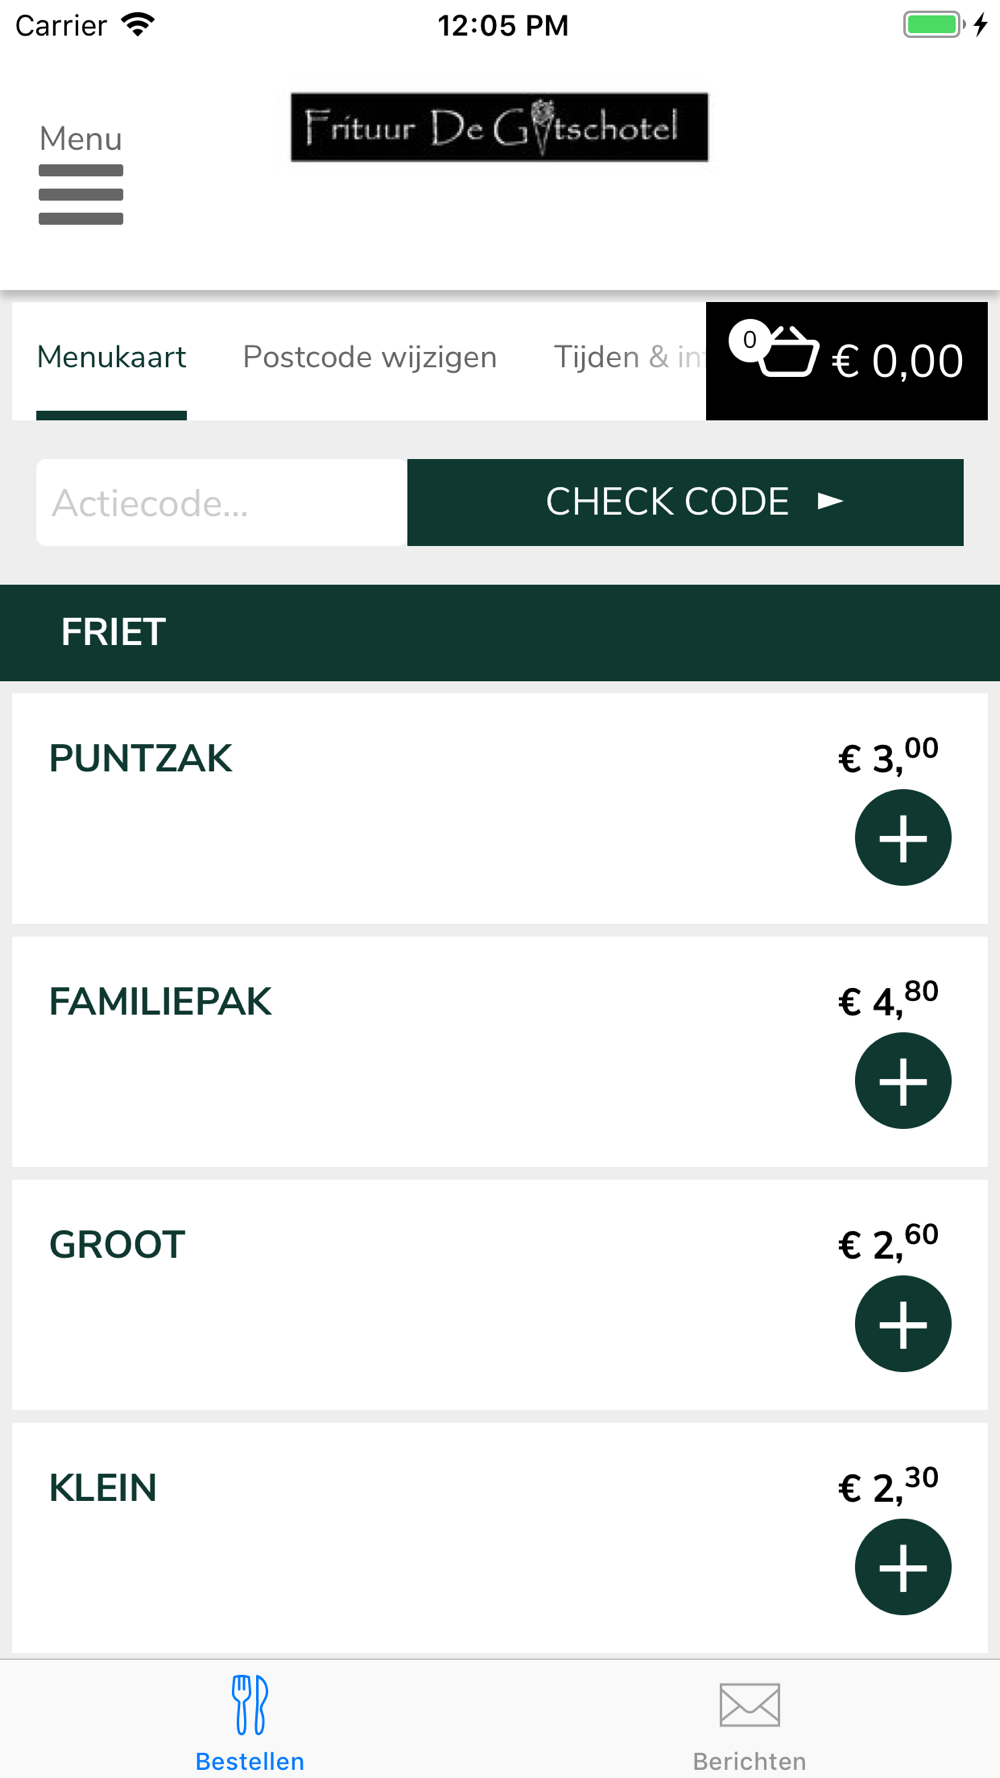Tap the cart item count badge
1000x1778 pixels.
pyautogui.click(x=749, y=340)
